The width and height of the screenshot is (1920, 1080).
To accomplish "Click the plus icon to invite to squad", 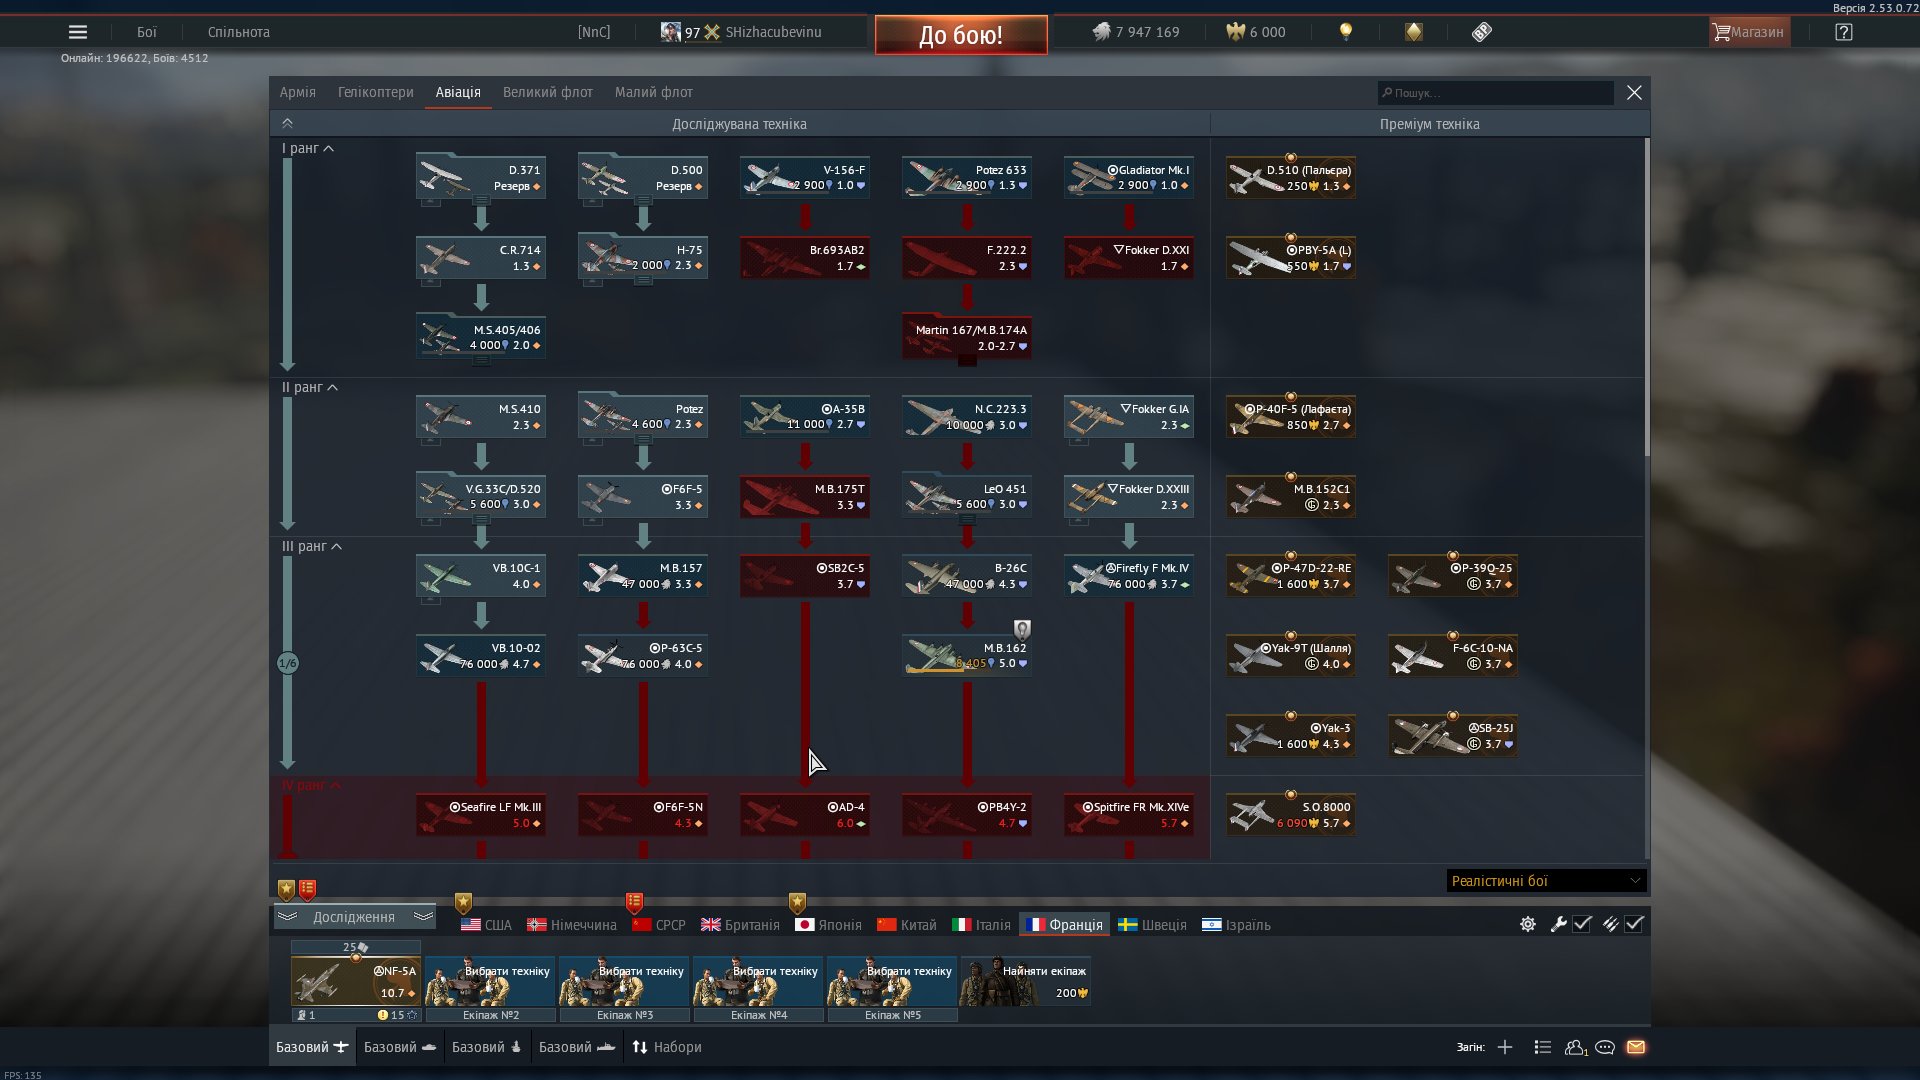I will pos(1505,1047).
